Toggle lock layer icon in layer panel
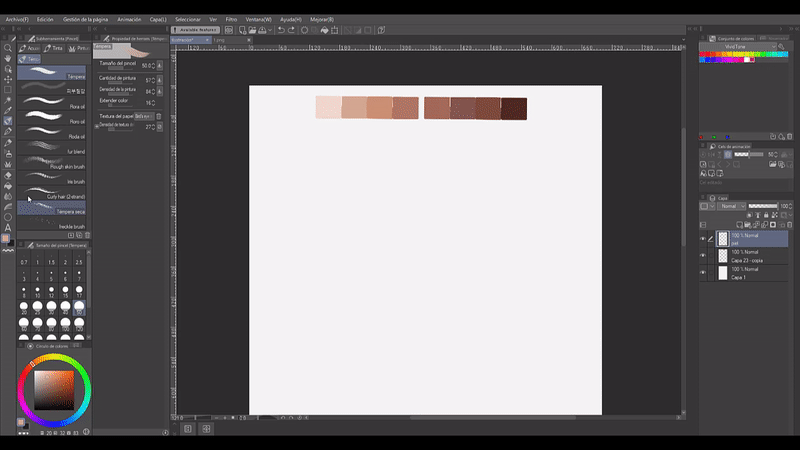 [766, 215]
